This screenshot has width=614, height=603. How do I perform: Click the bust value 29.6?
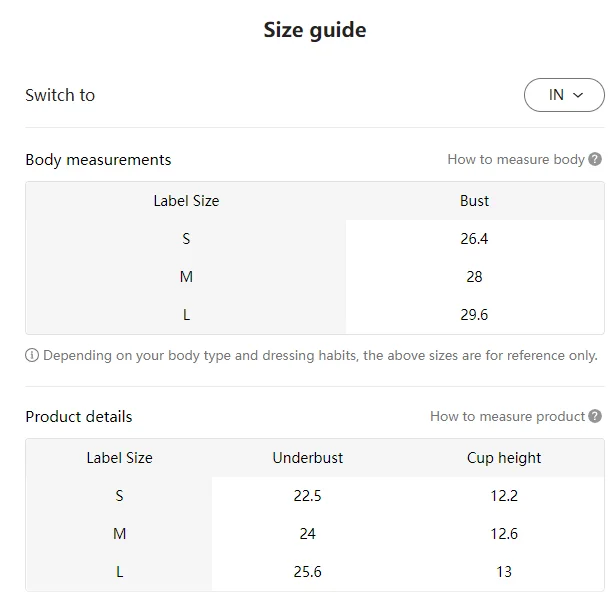click(474, 315)
